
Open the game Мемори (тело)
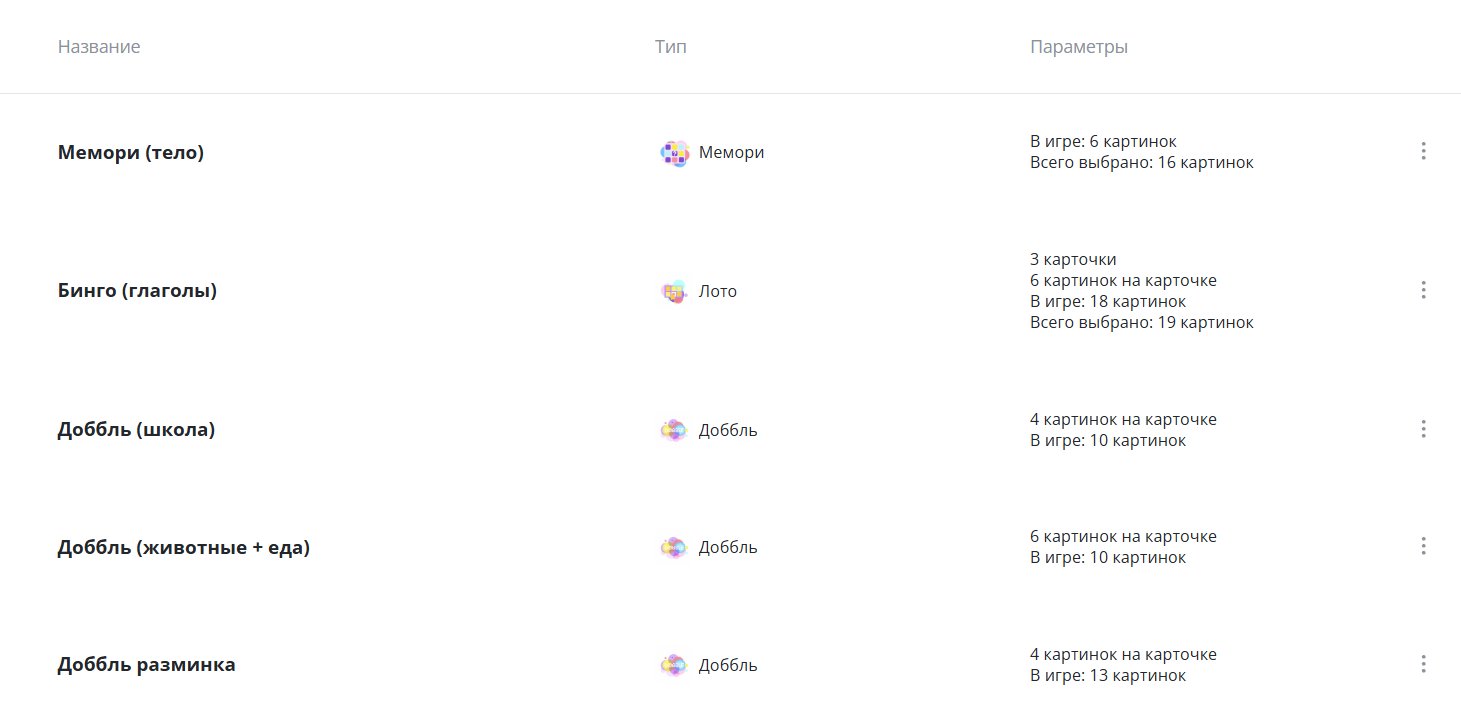pos(131,153)
